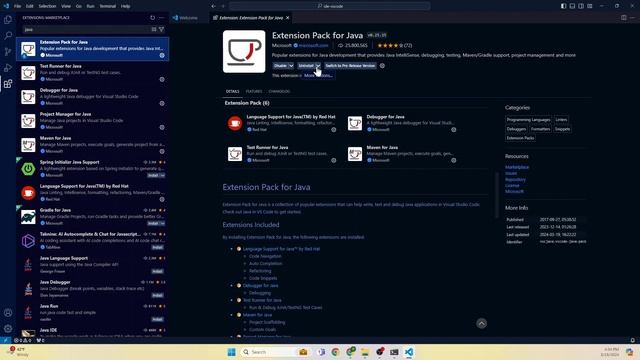Click Switch to Pre-Release Version button
640x360 pixels.
click(350, 66)
